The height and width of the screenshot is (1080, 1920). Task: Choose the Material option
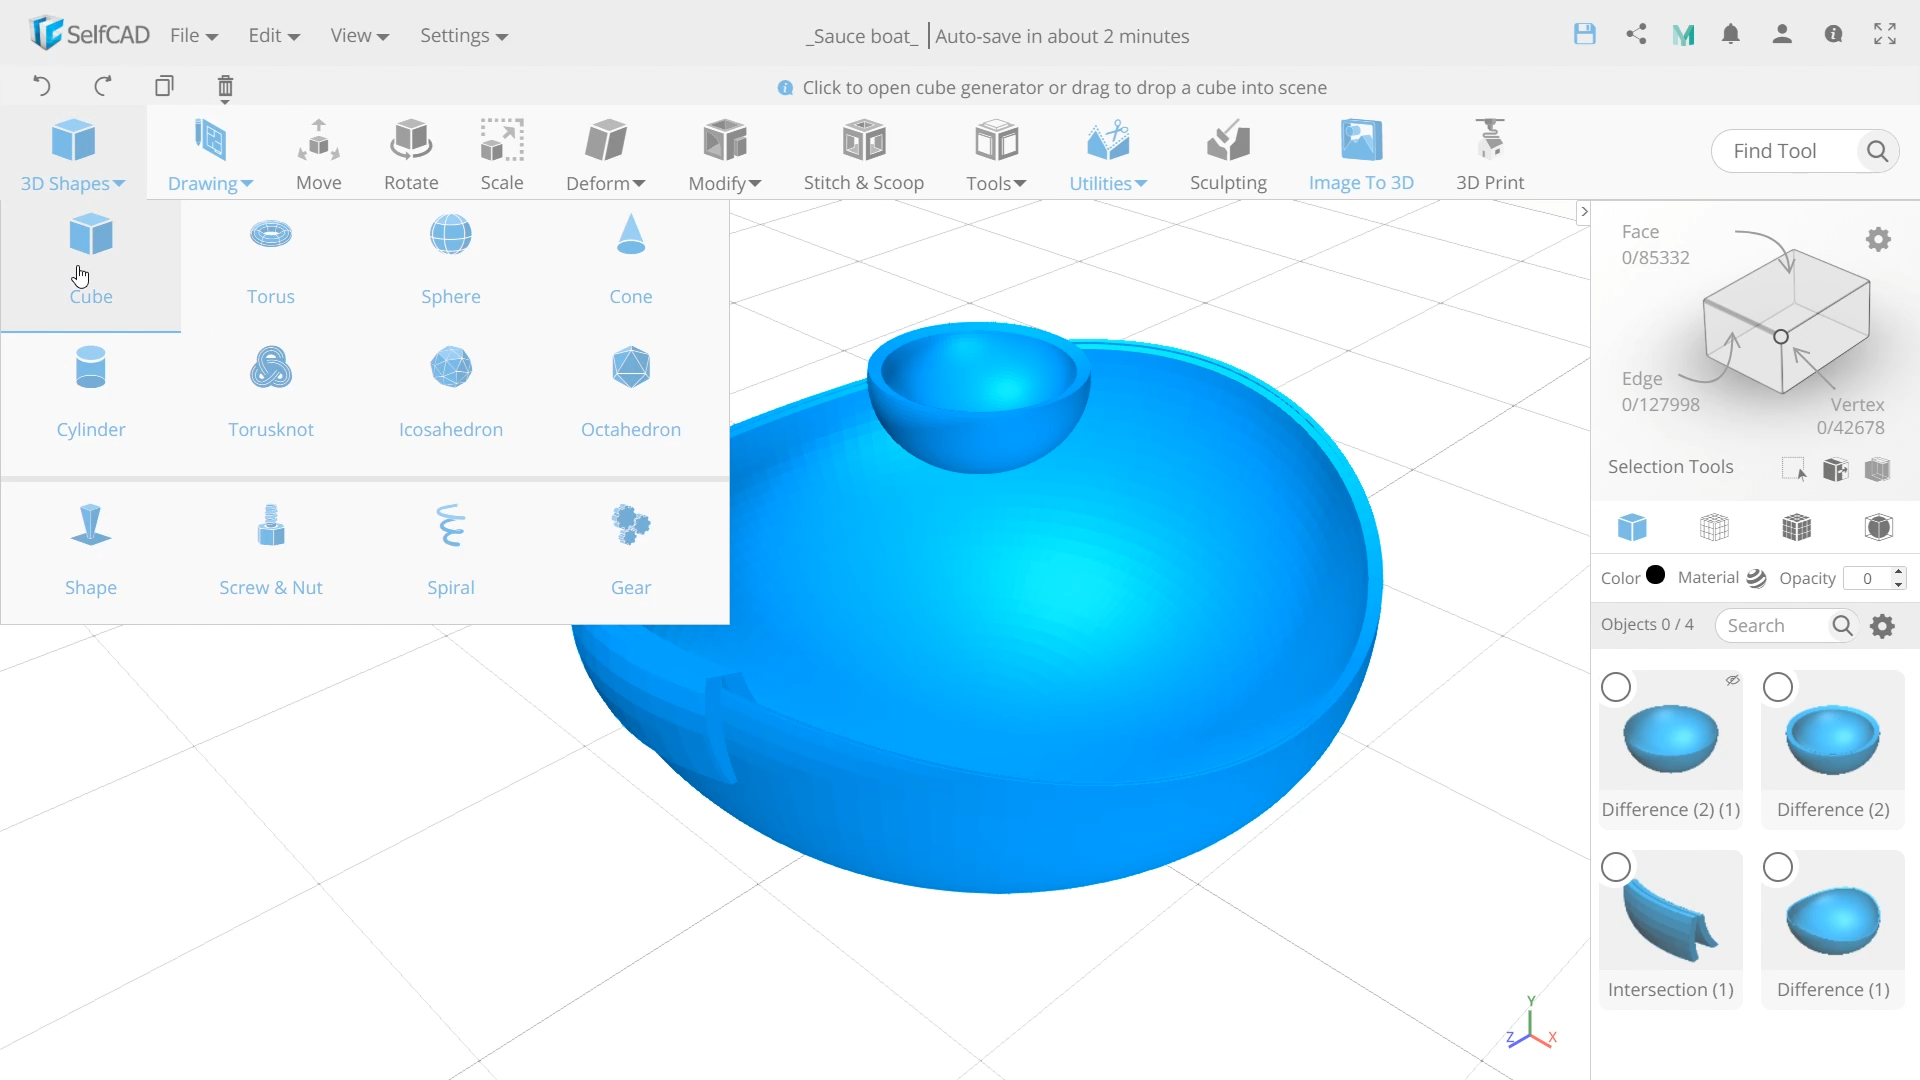1722,578
